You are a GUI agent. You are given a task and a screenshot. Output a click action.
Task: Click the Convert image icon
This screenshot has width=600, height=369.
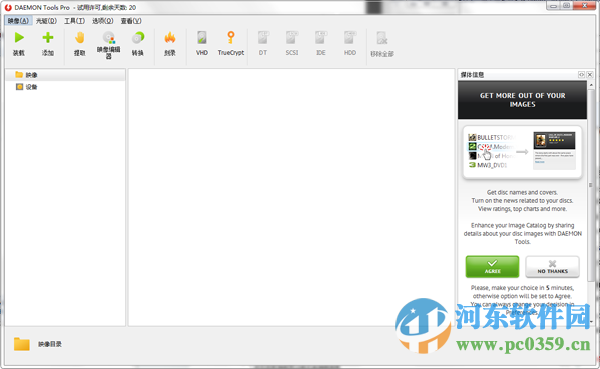pyautogui.click(x=138, y=38)
